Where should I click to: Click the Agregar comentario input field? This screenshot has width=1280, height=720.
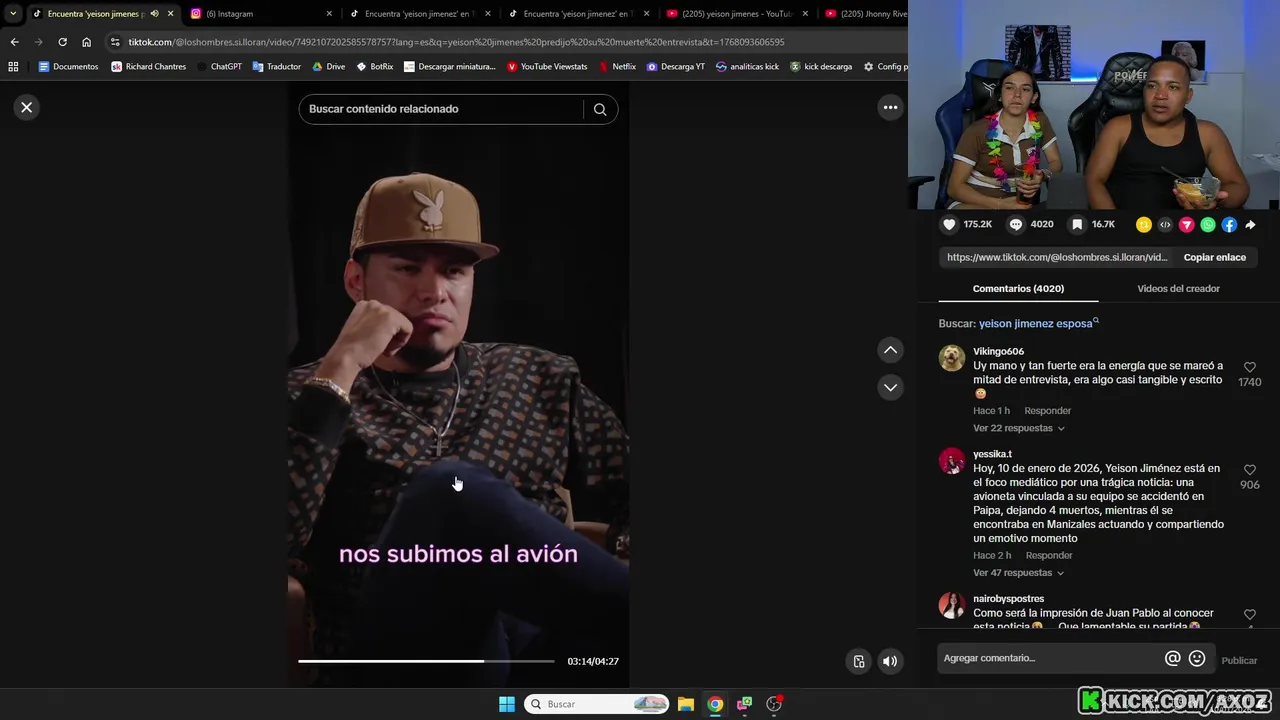pos(1050,658)
